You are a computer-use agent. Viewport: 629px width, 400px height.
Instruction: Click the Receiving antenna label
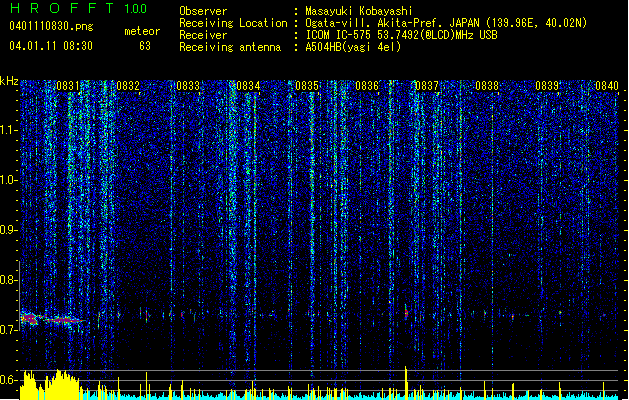click(x=230, y=47)
